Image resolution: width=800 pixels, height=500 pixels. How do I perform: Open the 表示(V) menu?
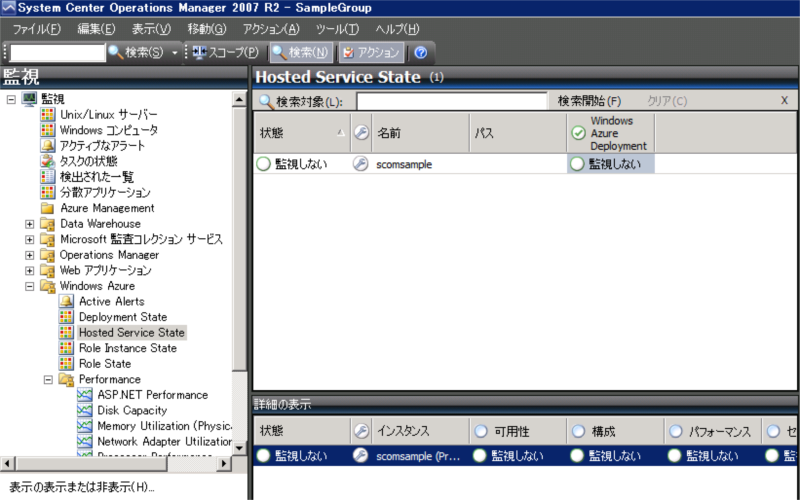[x=151, y=29]
